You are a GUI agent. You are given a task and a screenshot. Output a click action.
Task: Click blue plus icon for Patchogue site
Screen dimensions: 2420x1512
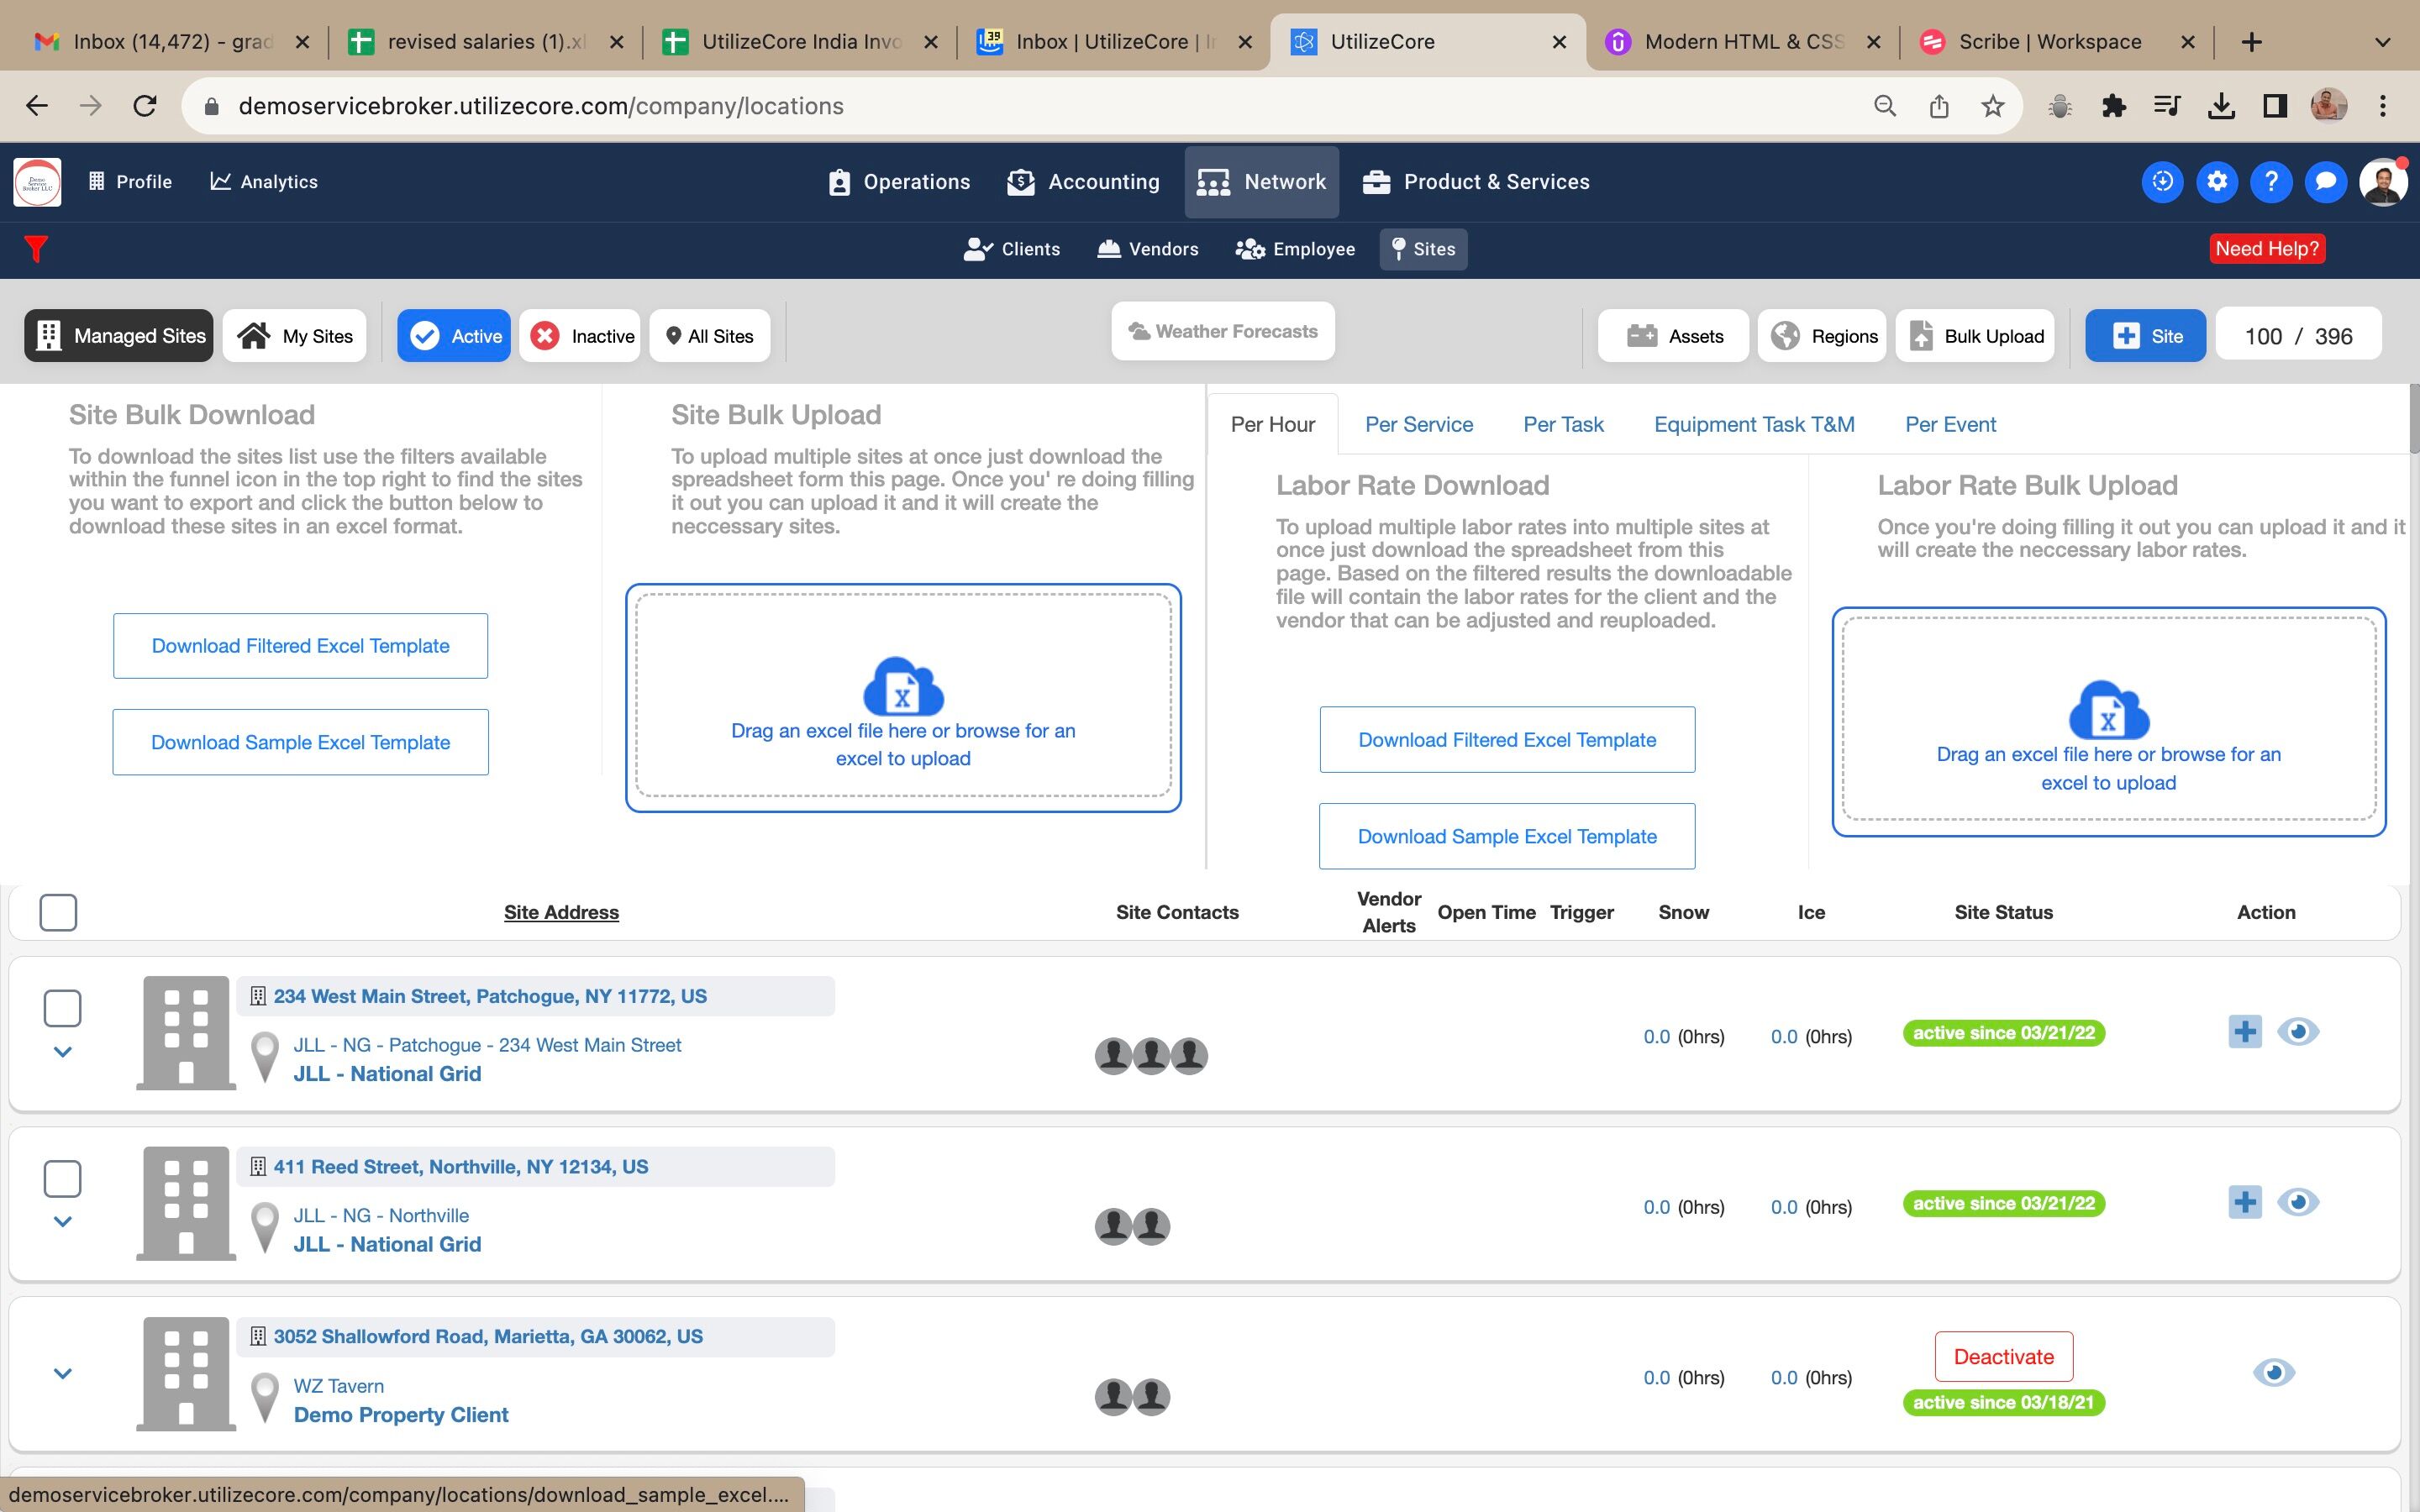[2244, 1031]
